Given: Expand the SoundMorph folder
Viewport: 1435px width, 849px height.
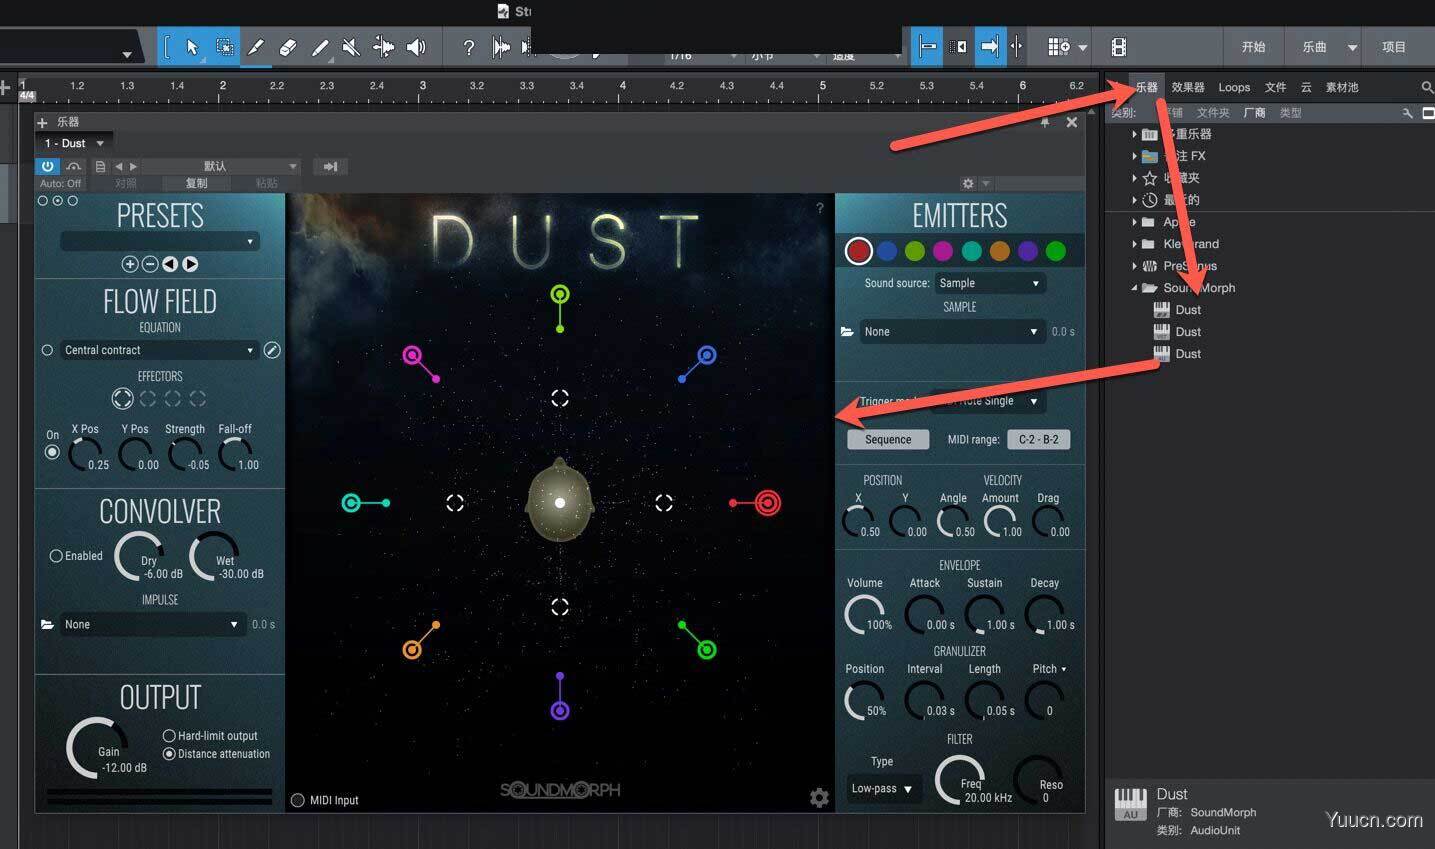Looking at the screenshot, I should (1134, 288).
